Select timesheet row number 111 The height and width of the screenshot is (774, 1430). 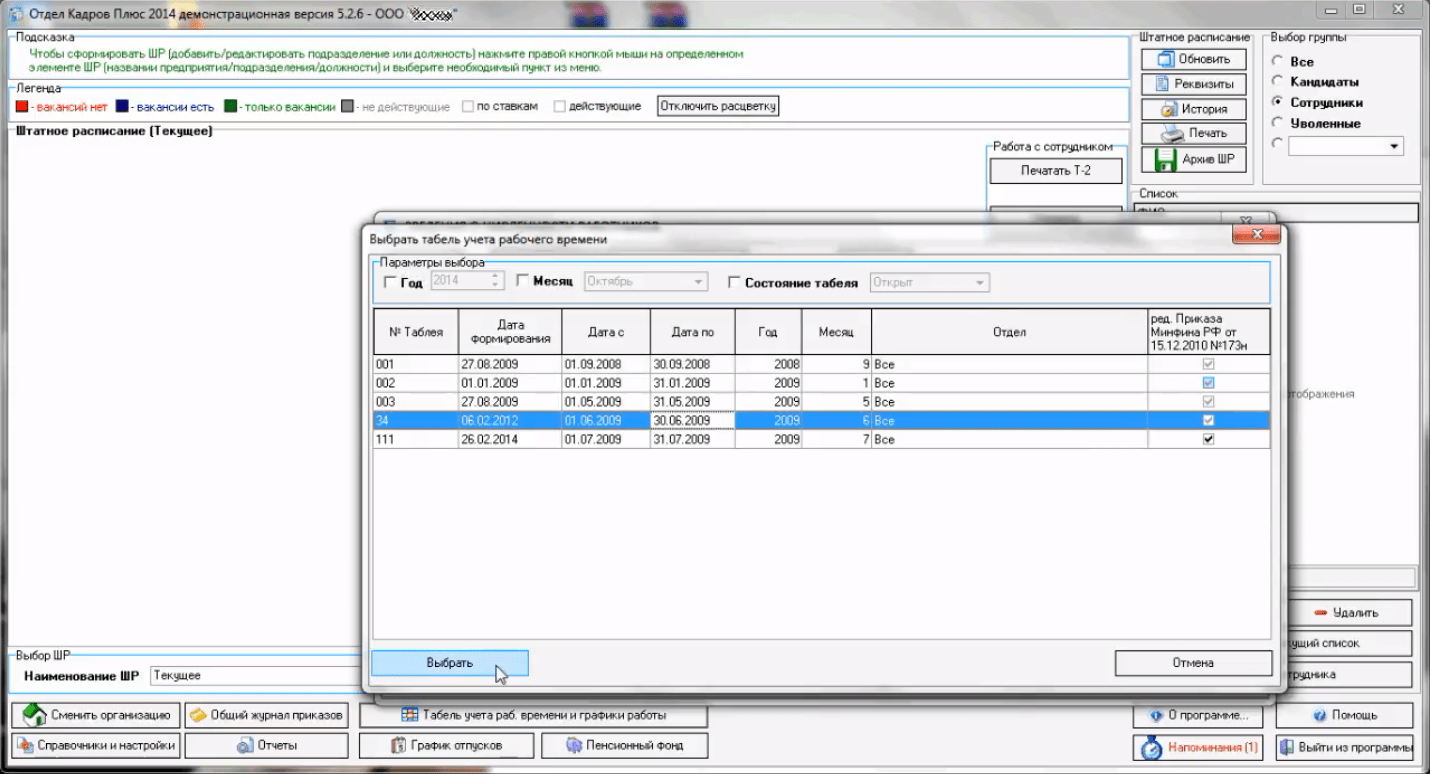click(x=415, y=440)
